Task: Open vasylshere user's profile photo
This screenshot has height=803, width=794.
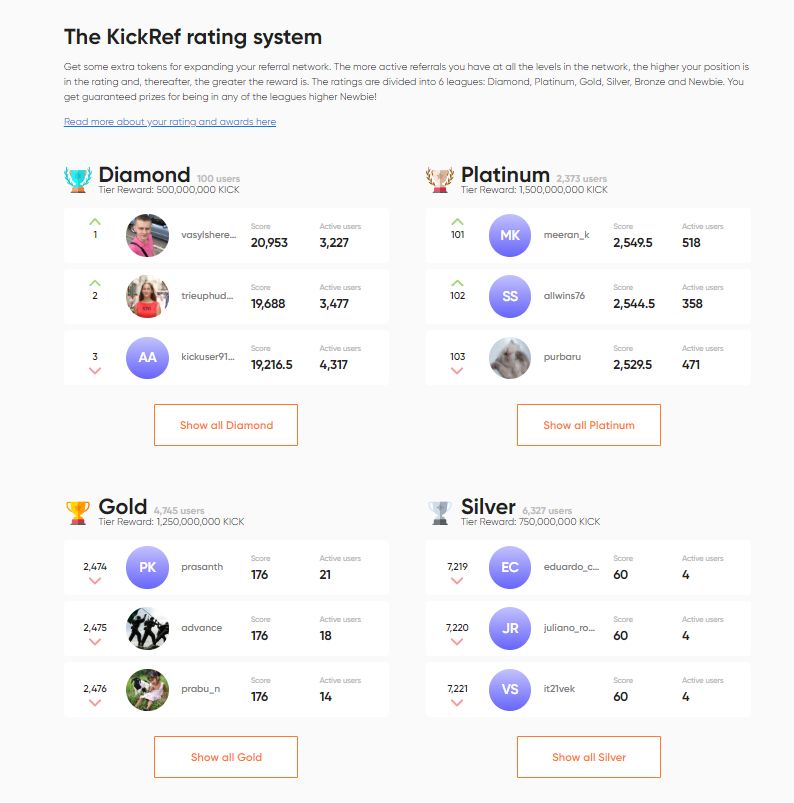Action: (148, 235)
